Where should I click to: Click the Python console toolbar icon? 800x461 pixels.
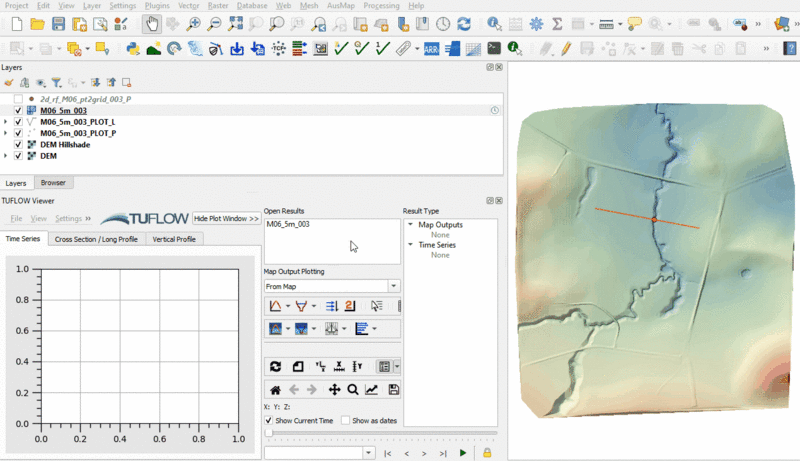pos(132,48)
